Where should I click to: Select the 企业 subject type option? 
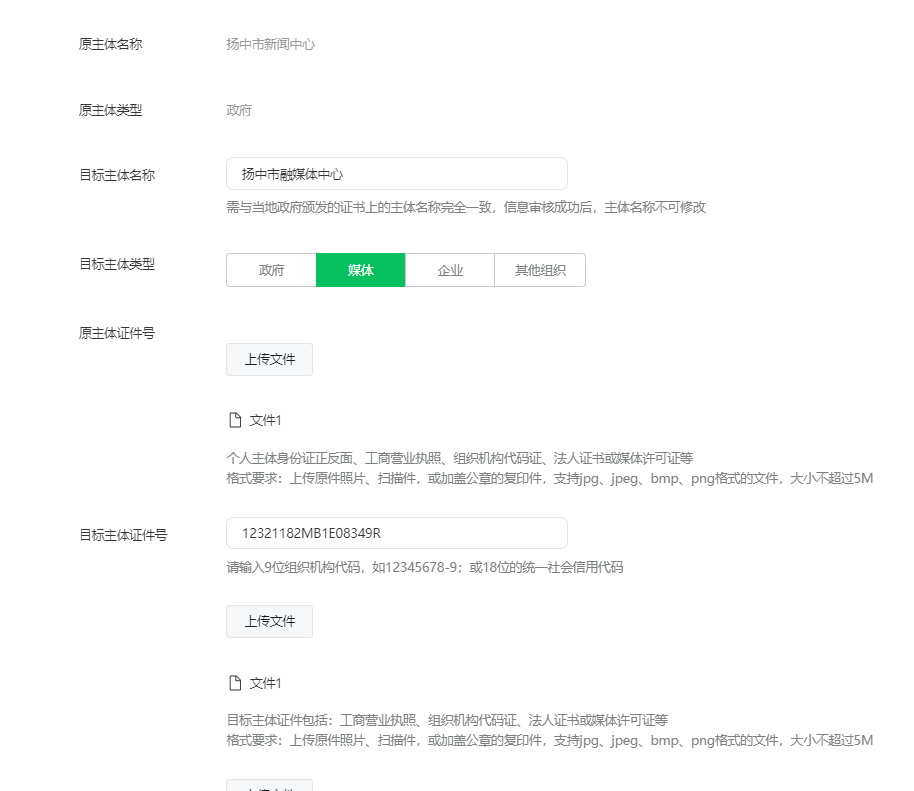[449, 270]
